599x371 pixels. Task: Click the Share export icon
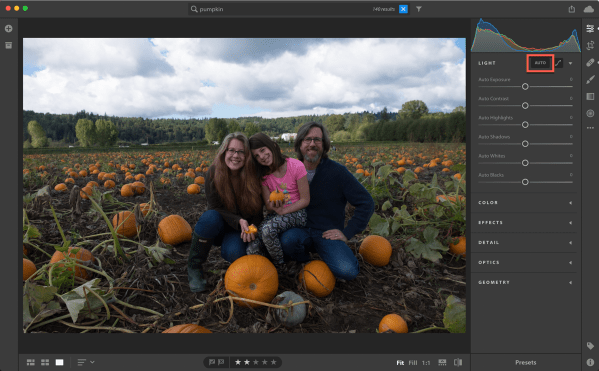[571, 9]
